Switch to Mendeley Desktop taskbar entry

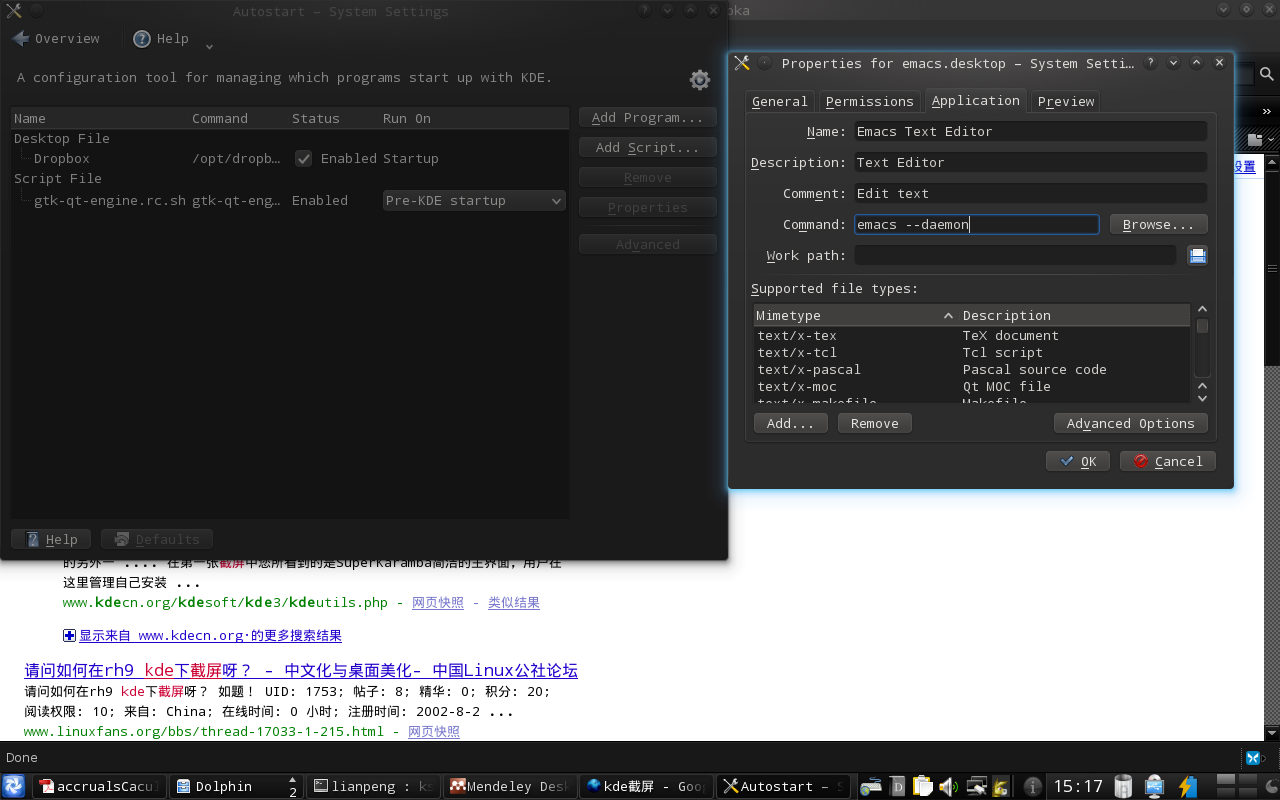pos(508,787)
